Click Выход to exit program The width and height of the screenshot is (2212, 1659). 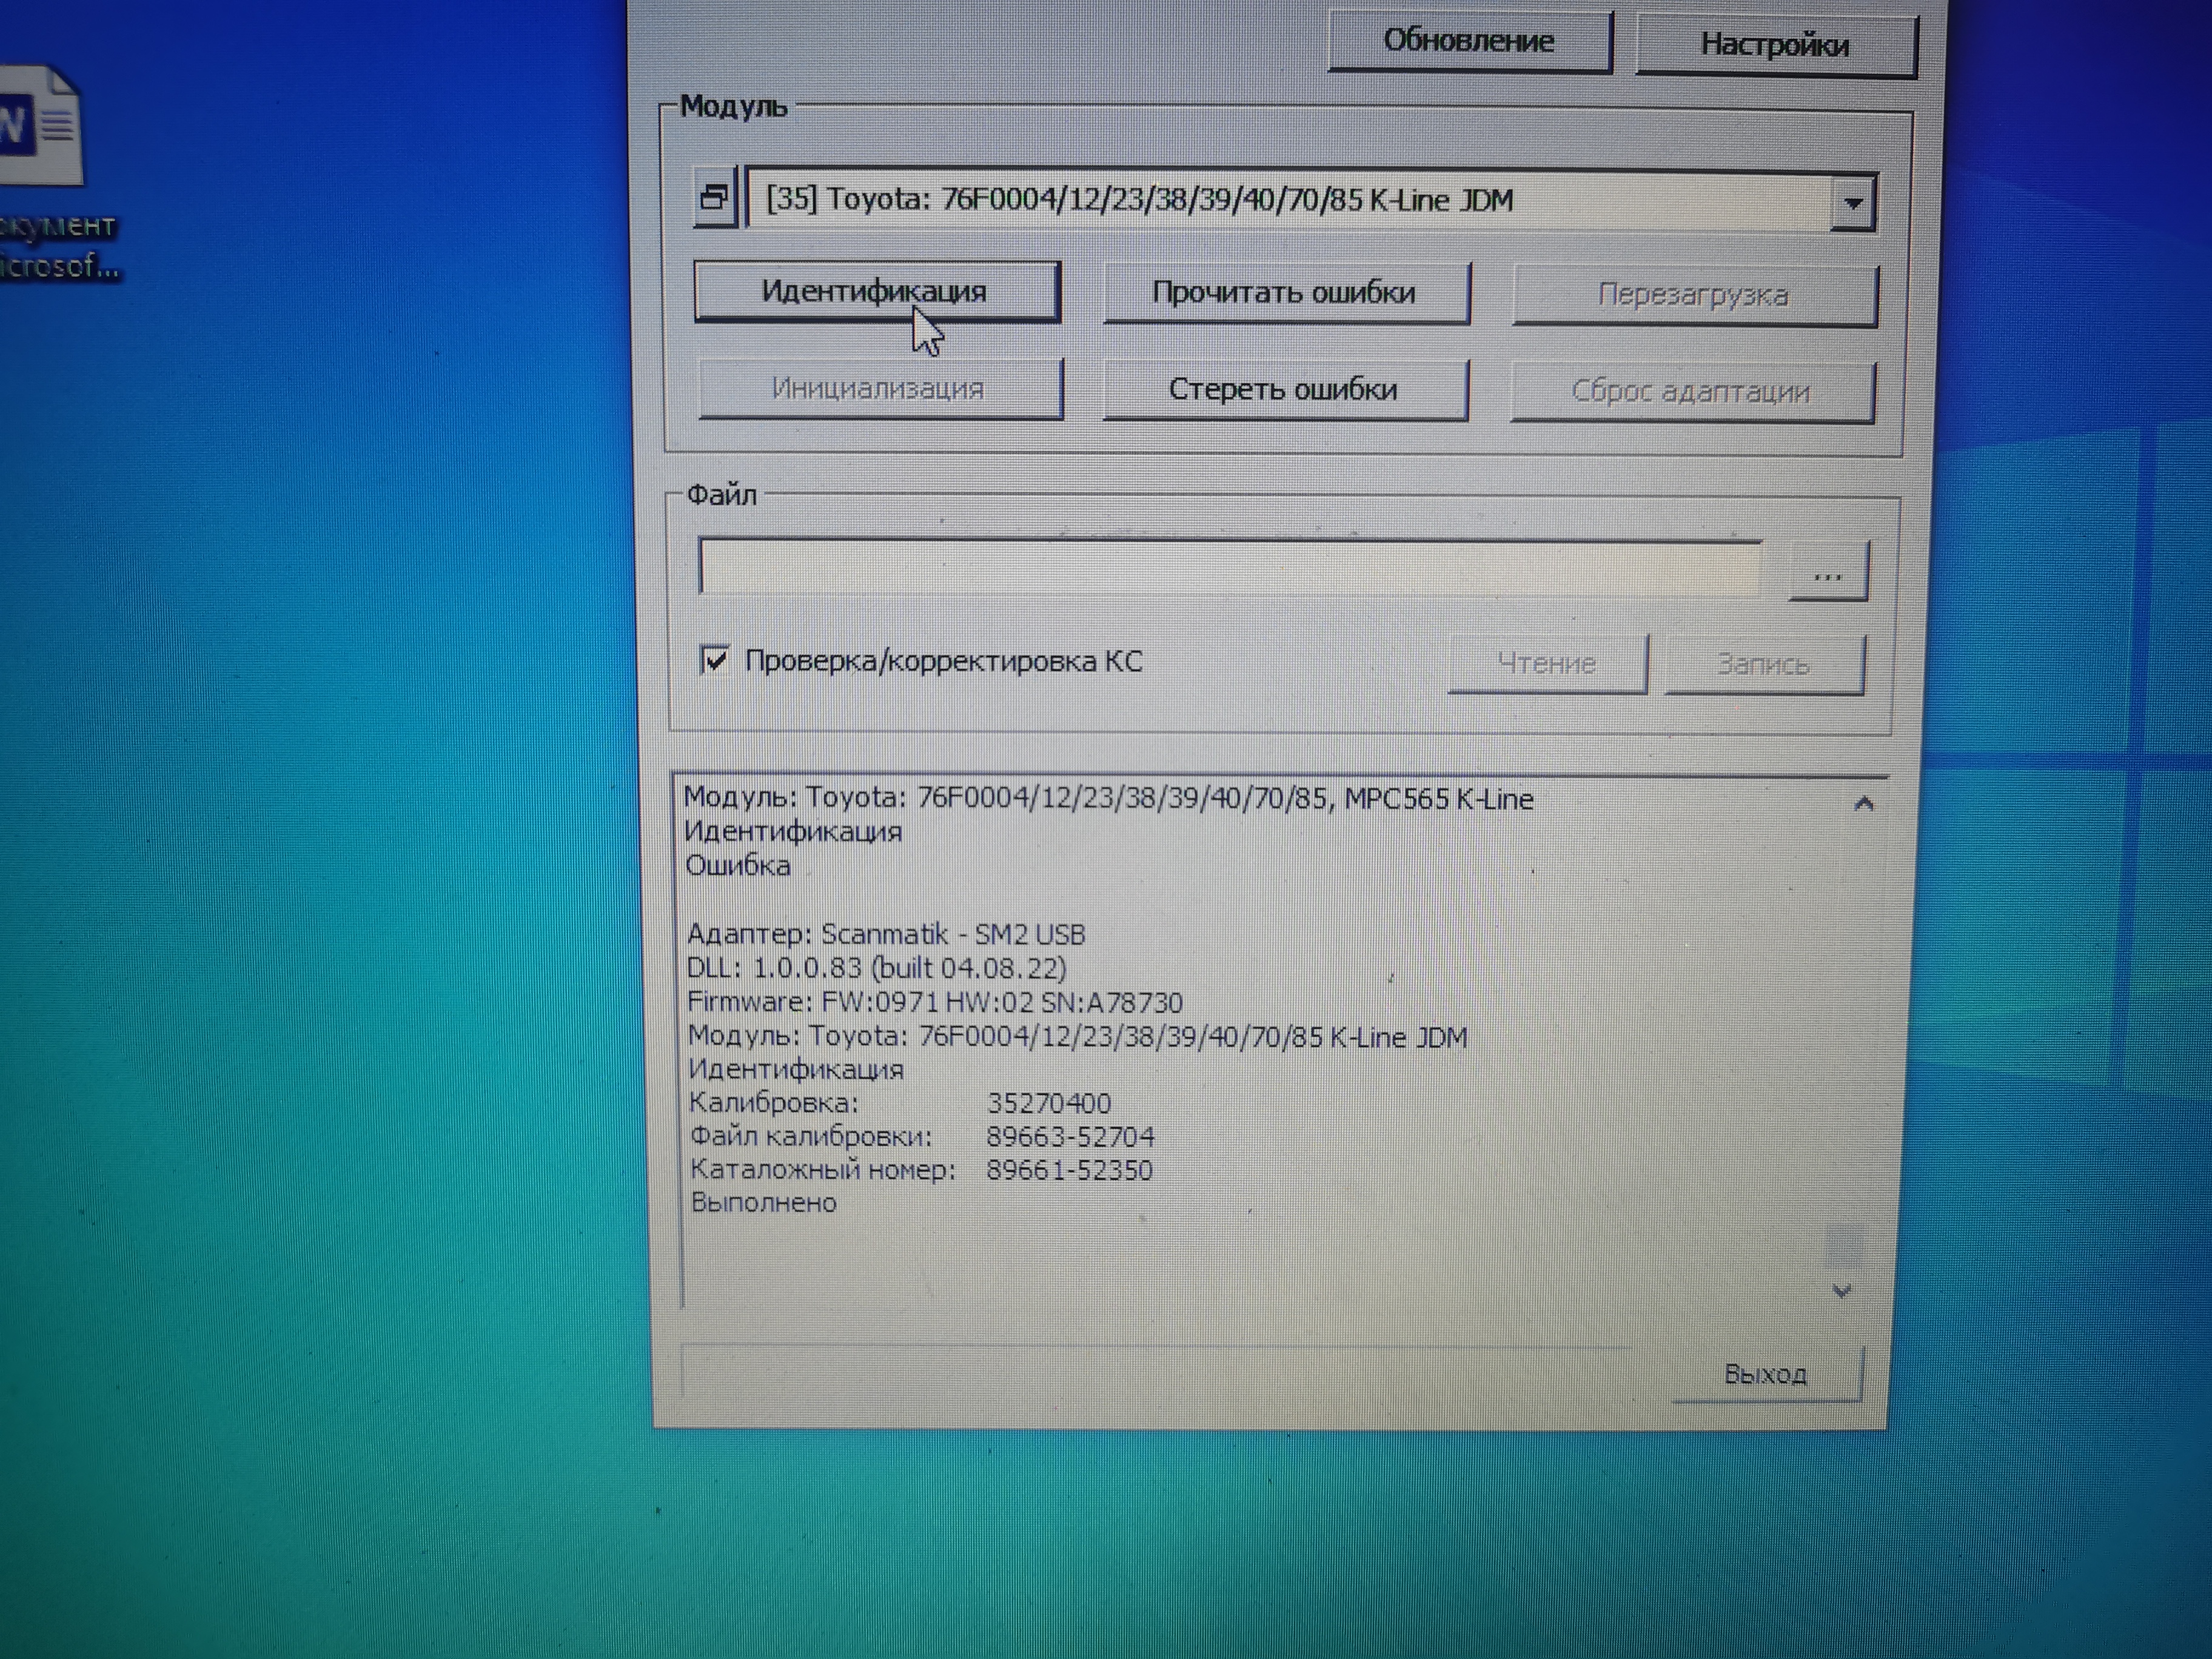1765,1374
